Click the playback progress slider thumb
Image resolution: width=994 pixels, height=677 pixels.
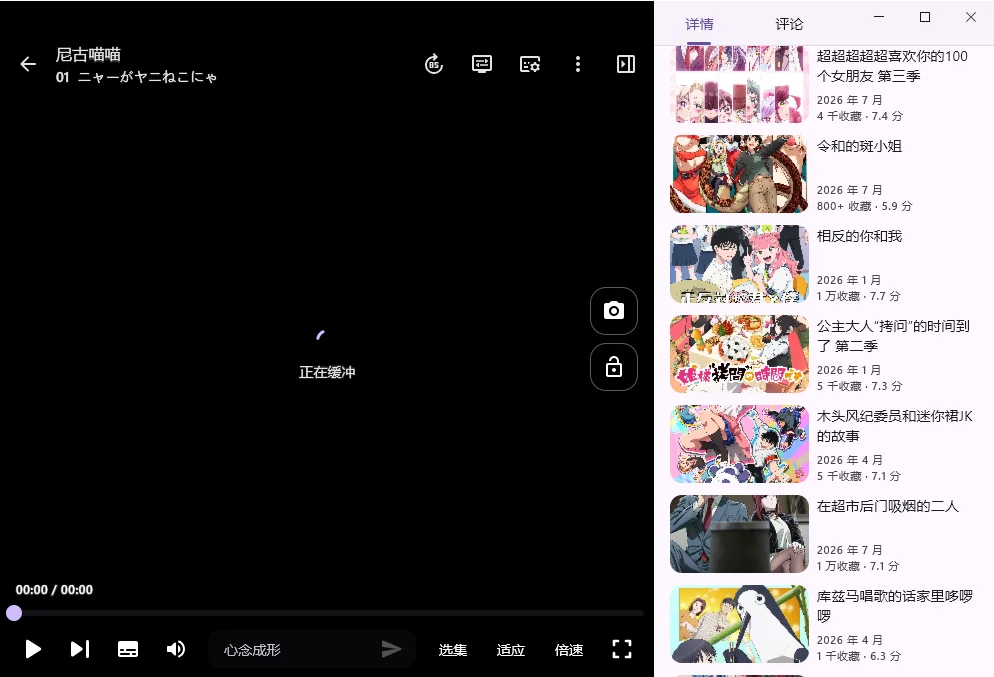click(14, 613)
